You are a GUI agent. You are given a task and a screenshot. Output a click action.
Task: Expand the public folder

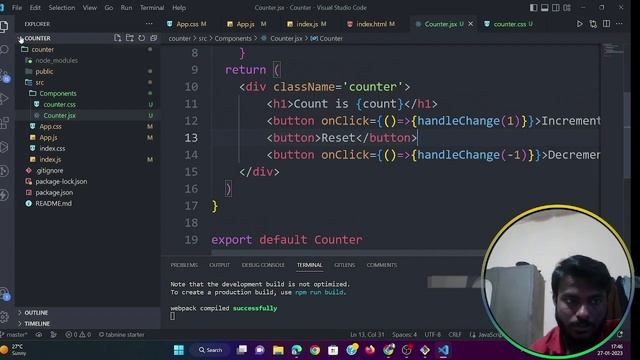click(x=44, y=71)
